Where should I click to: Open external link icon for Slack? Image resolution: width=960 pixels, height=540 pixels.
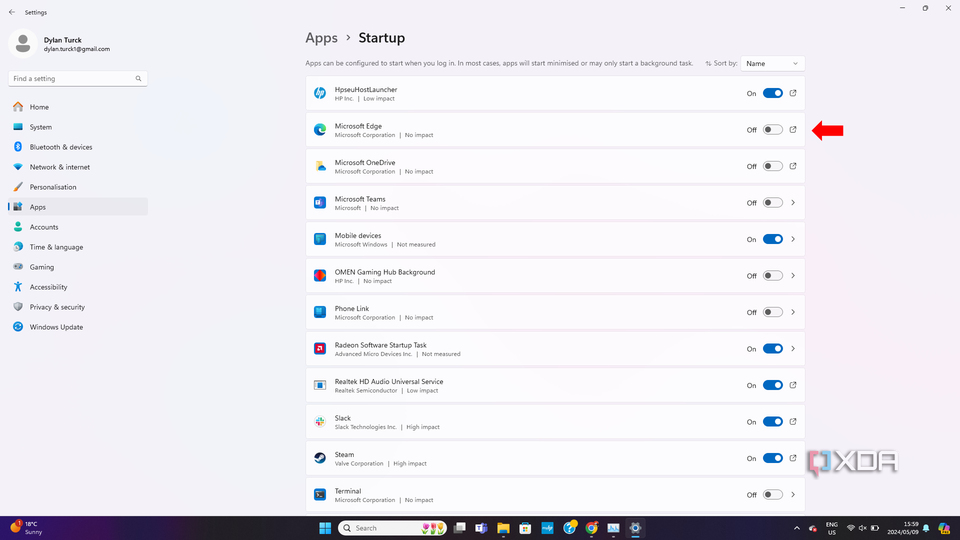click(x=793, y=421)
